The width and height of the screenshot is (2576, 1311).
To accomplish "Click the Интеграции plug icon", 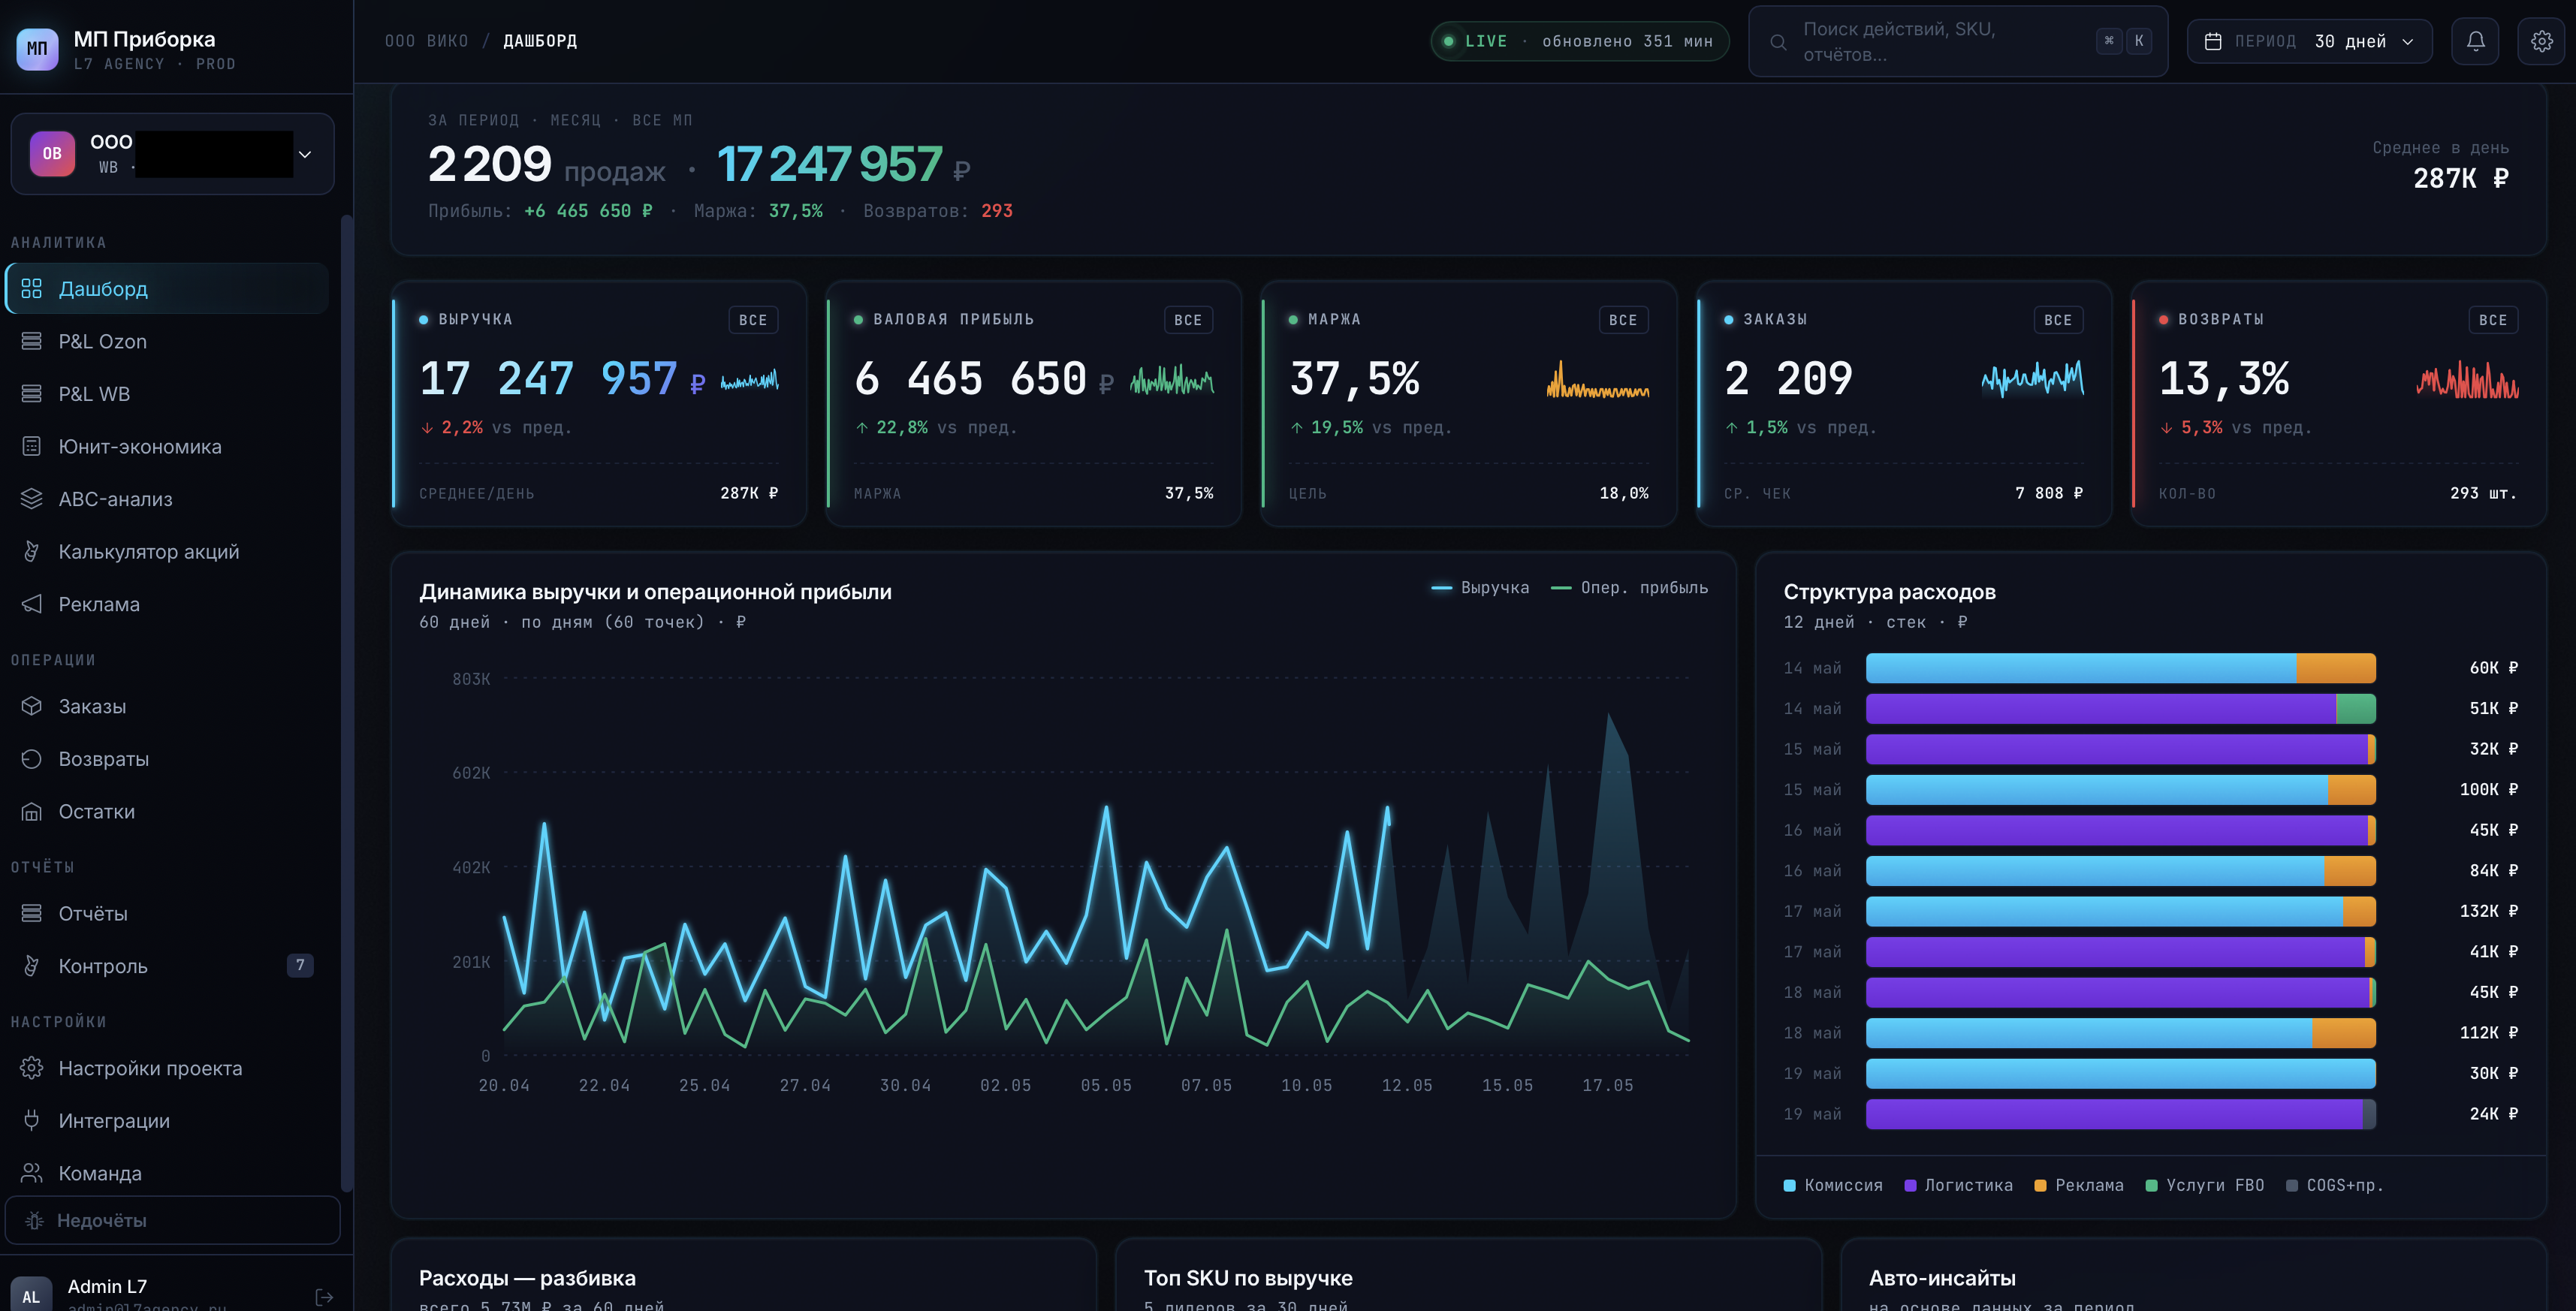I will pos(32,1120).
